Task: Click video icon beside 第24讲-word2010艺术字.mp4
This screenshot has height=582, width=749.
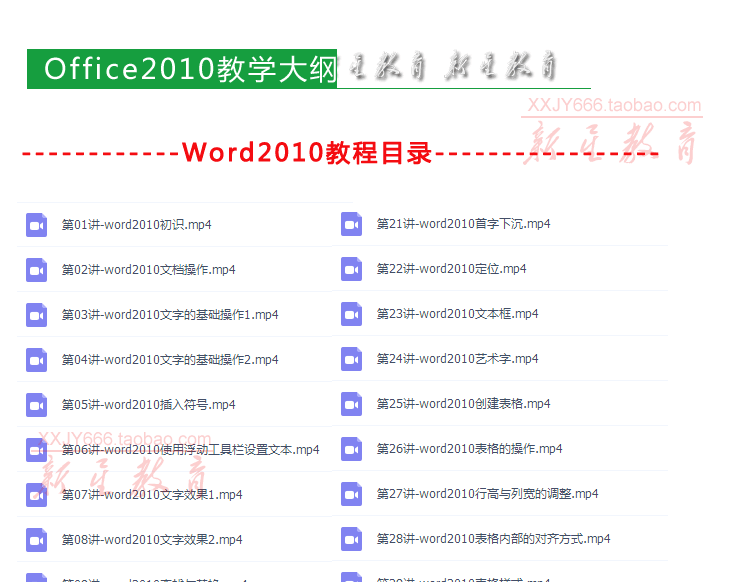Action: (352, 359)
